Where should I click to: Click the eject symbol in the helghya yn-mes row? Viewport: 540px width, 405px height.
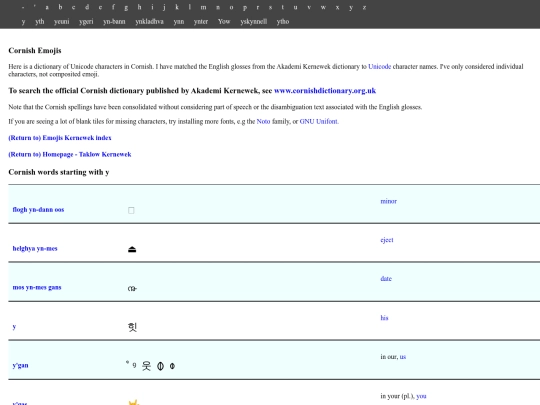point(132,249)
